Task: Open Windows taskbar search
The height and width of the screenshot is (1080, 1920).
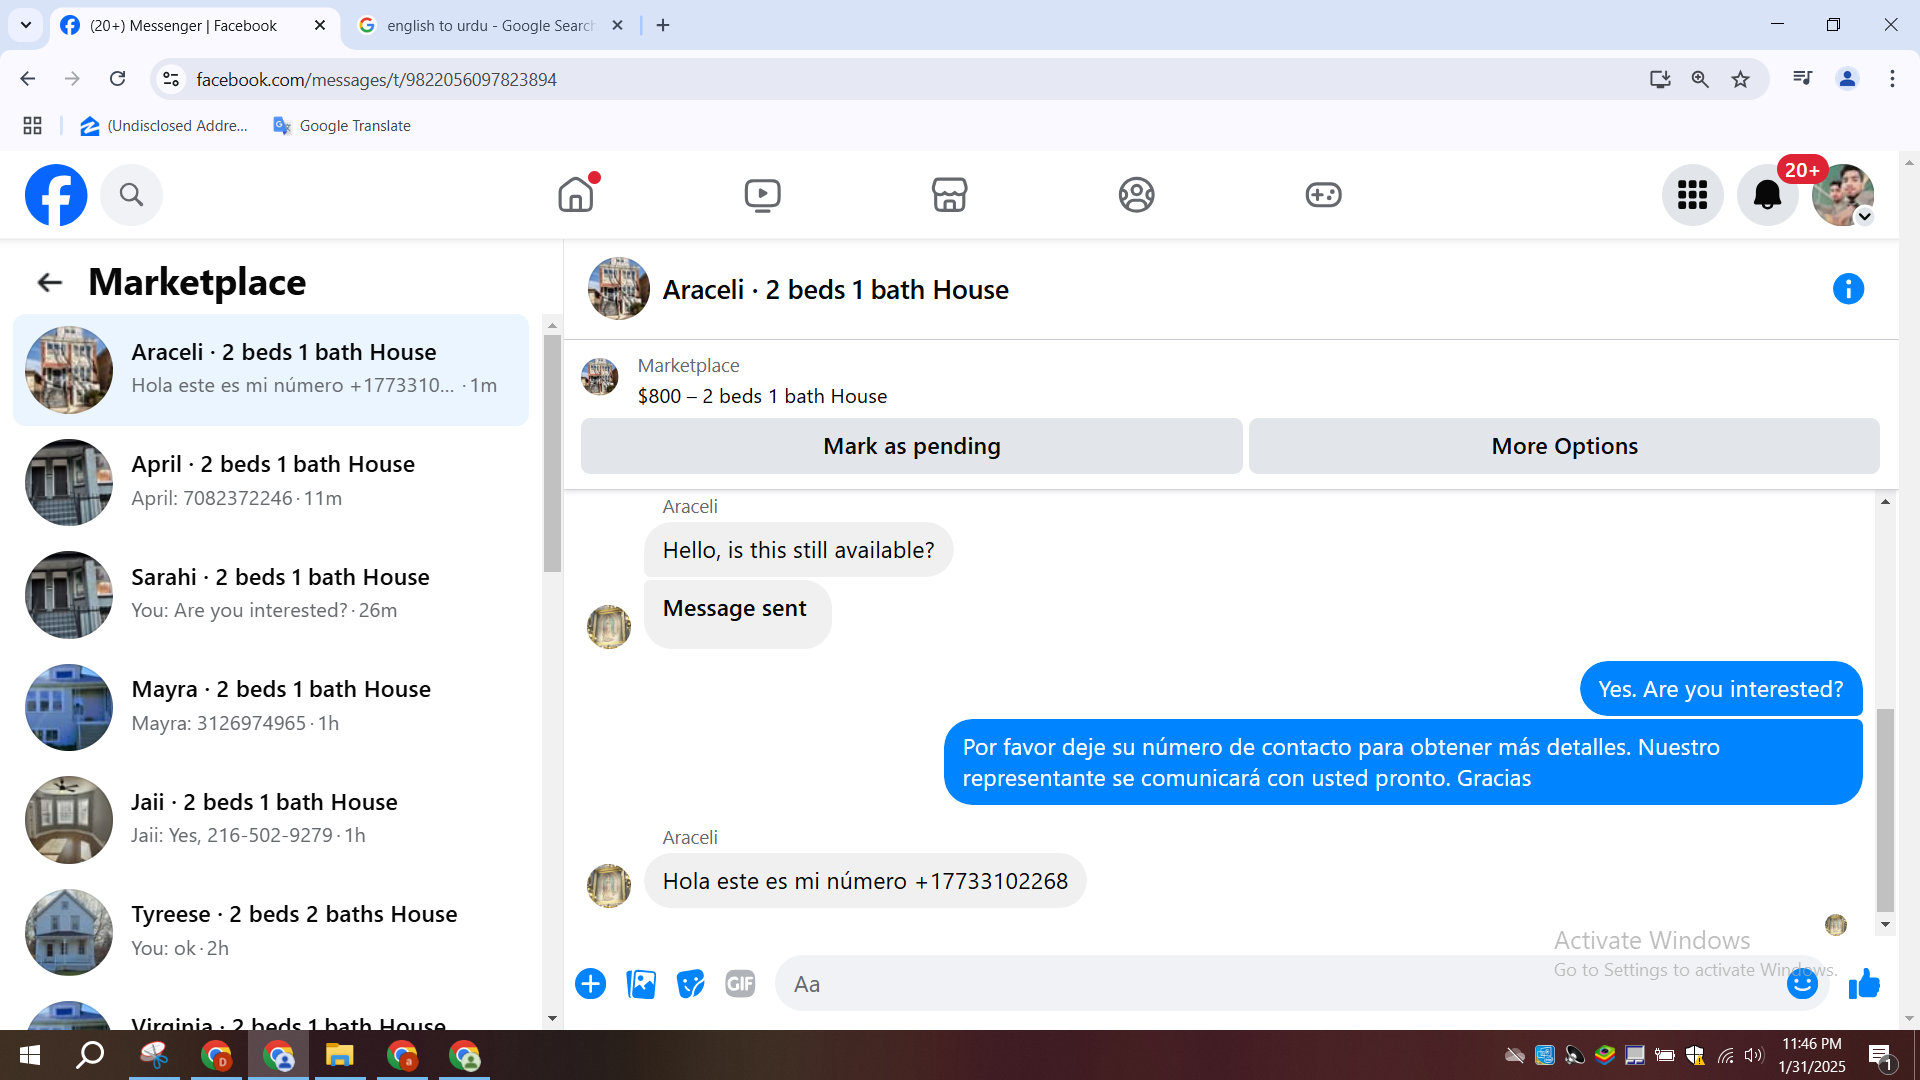Action: [x=91, y=1055]
